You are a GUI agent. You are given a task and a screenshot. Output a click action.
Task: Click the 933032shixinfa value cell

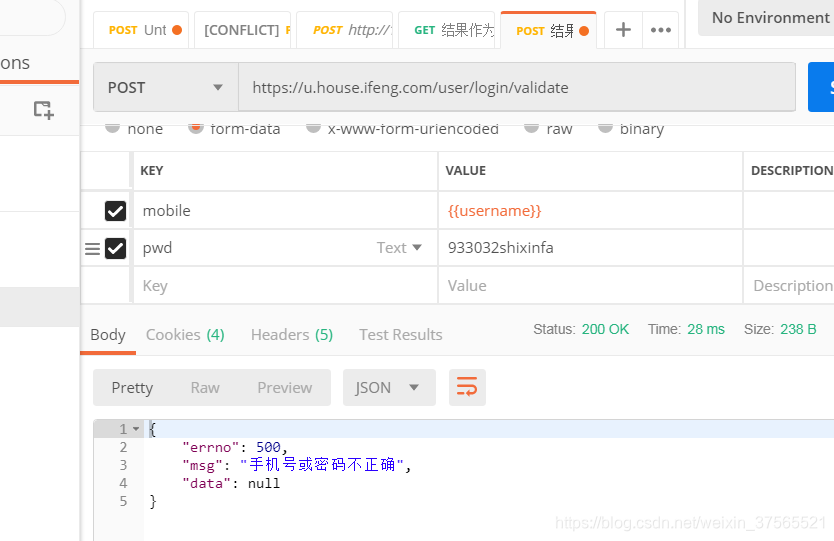click(x=590, y=248)
